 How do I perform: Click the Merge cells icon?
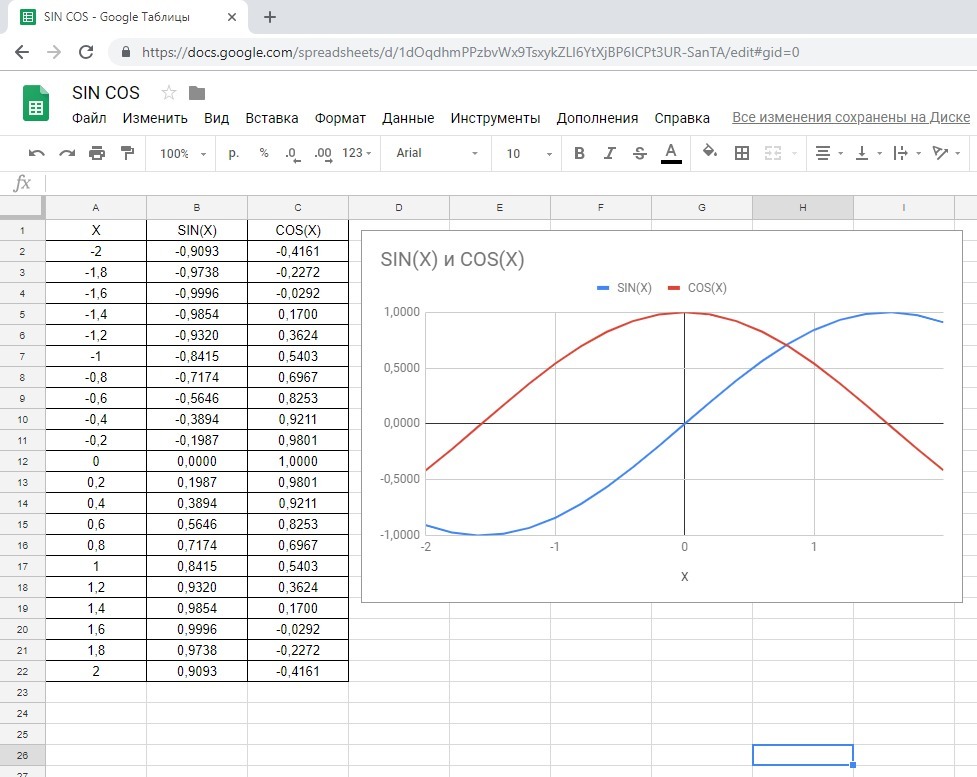pos(773,153)
